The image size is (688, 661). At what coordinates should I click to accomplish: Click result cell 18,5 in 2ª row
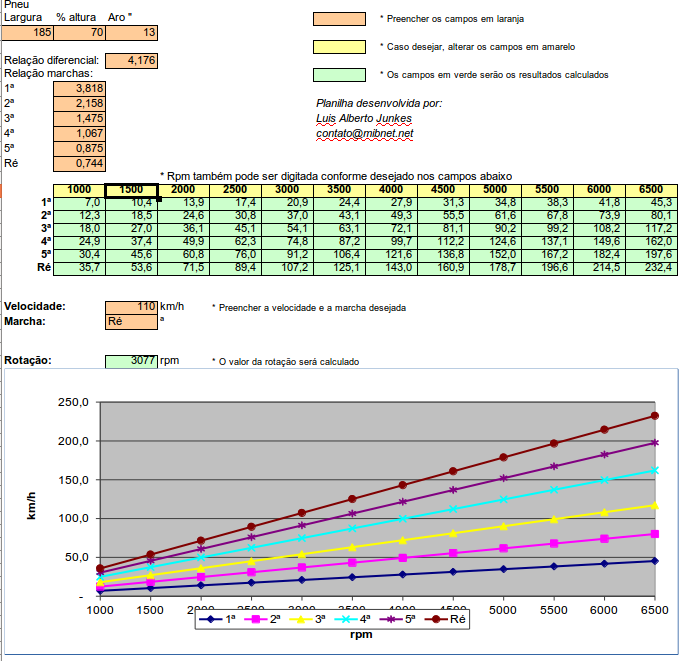(x=132, y=216)
